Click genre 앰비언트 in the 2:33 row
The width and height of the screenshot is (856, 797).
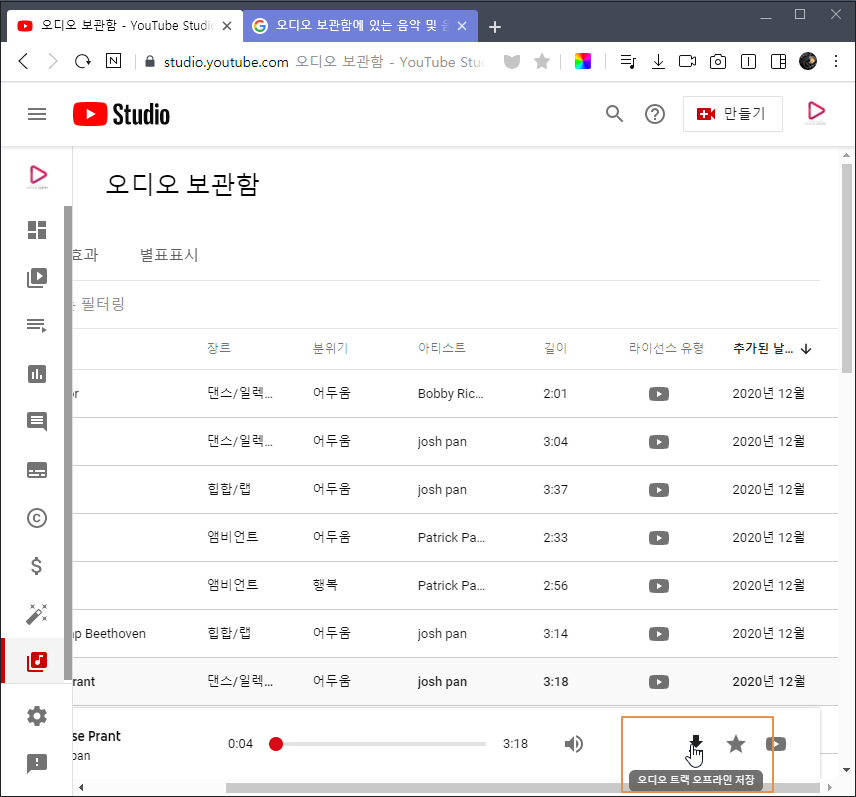point(233,537)
